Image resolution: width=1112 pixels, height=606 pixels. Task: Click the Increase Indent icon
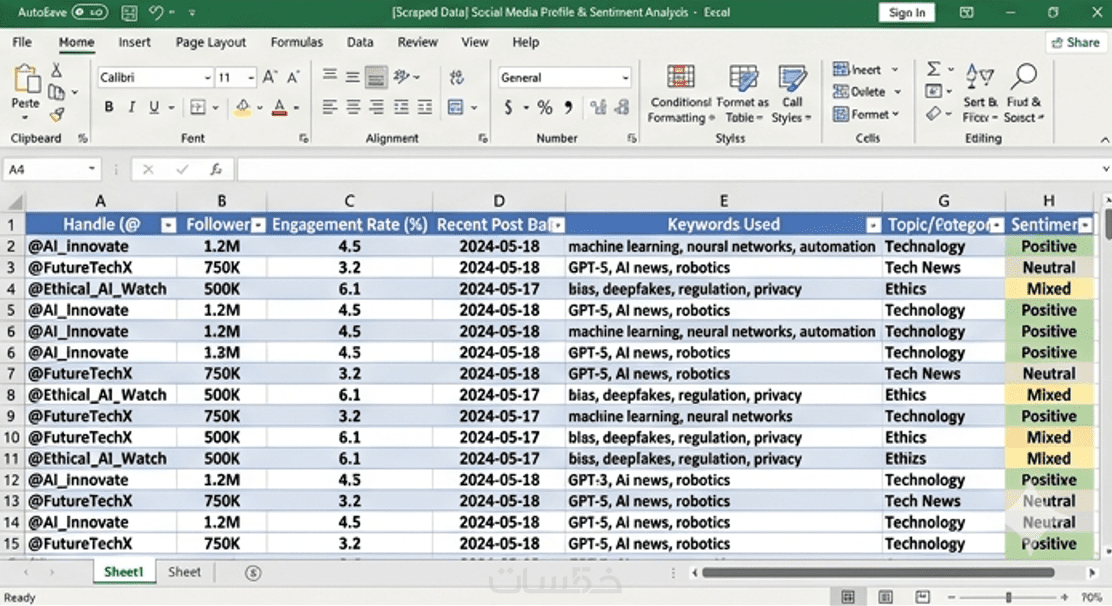[425, 107]
